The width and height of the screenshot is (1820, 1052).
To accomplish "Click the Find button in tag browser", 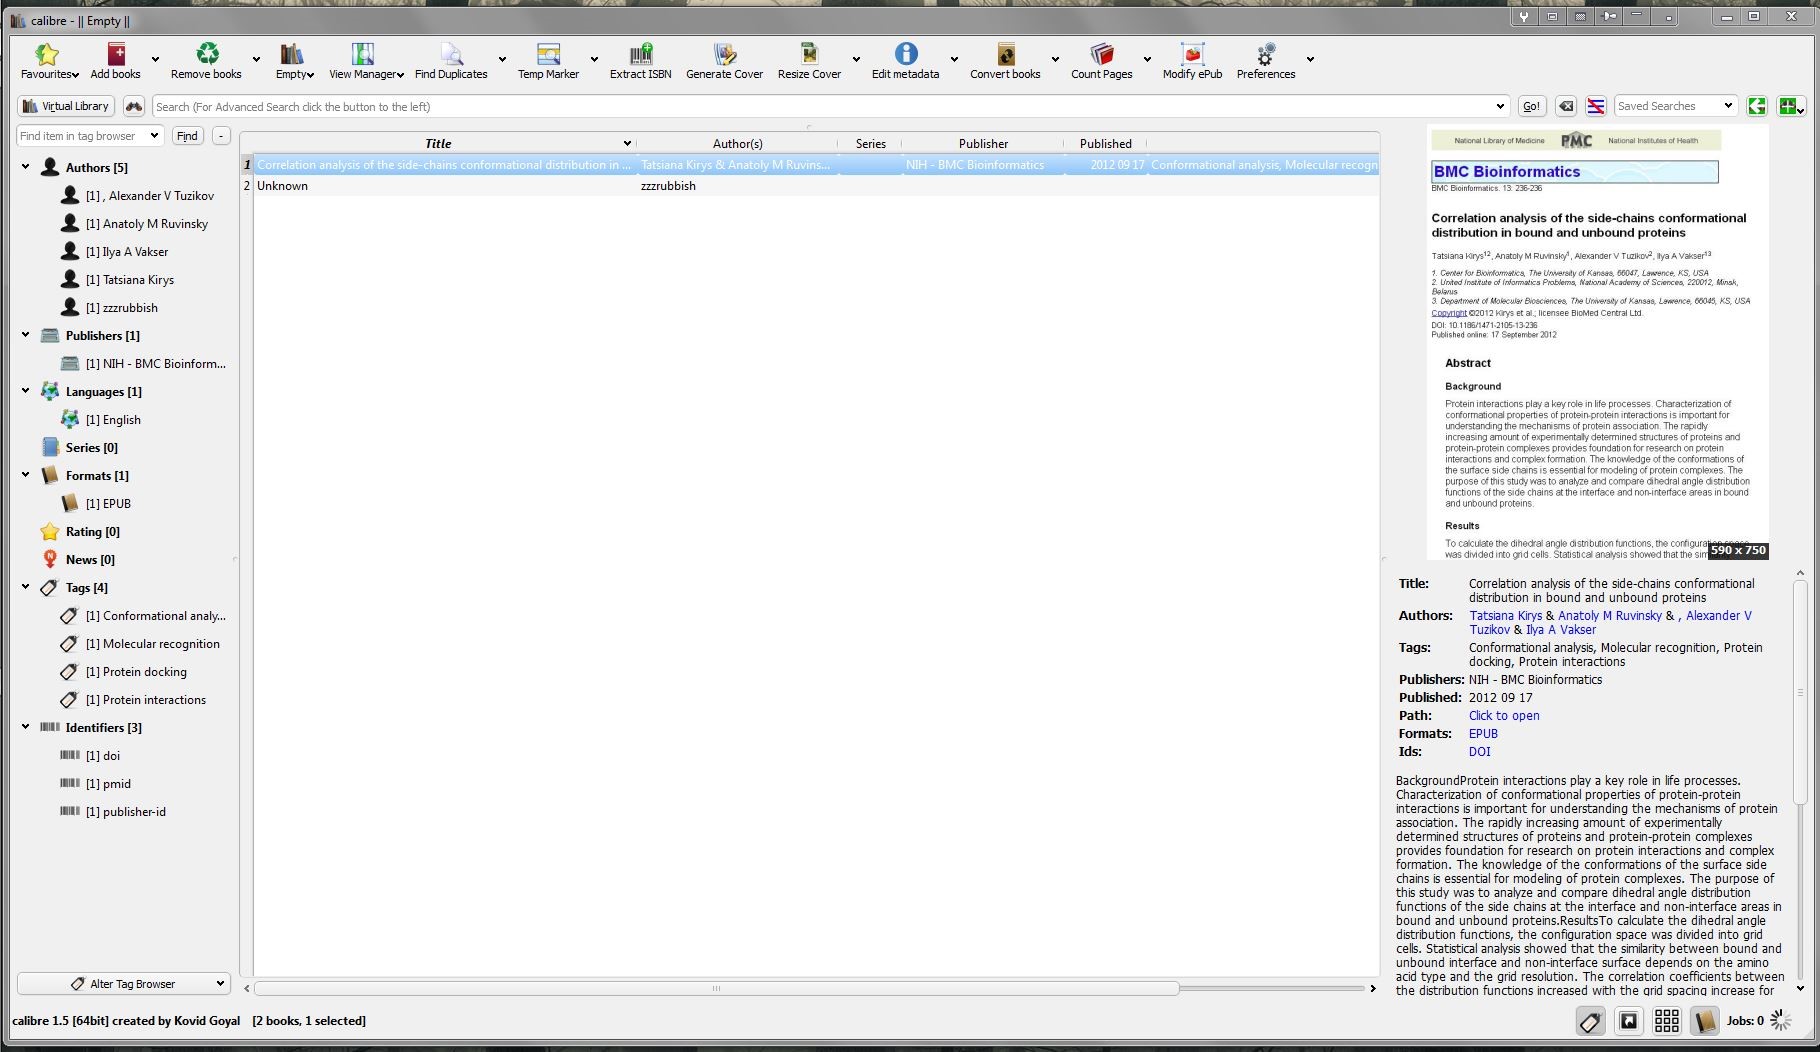I will tap(187, 136).
